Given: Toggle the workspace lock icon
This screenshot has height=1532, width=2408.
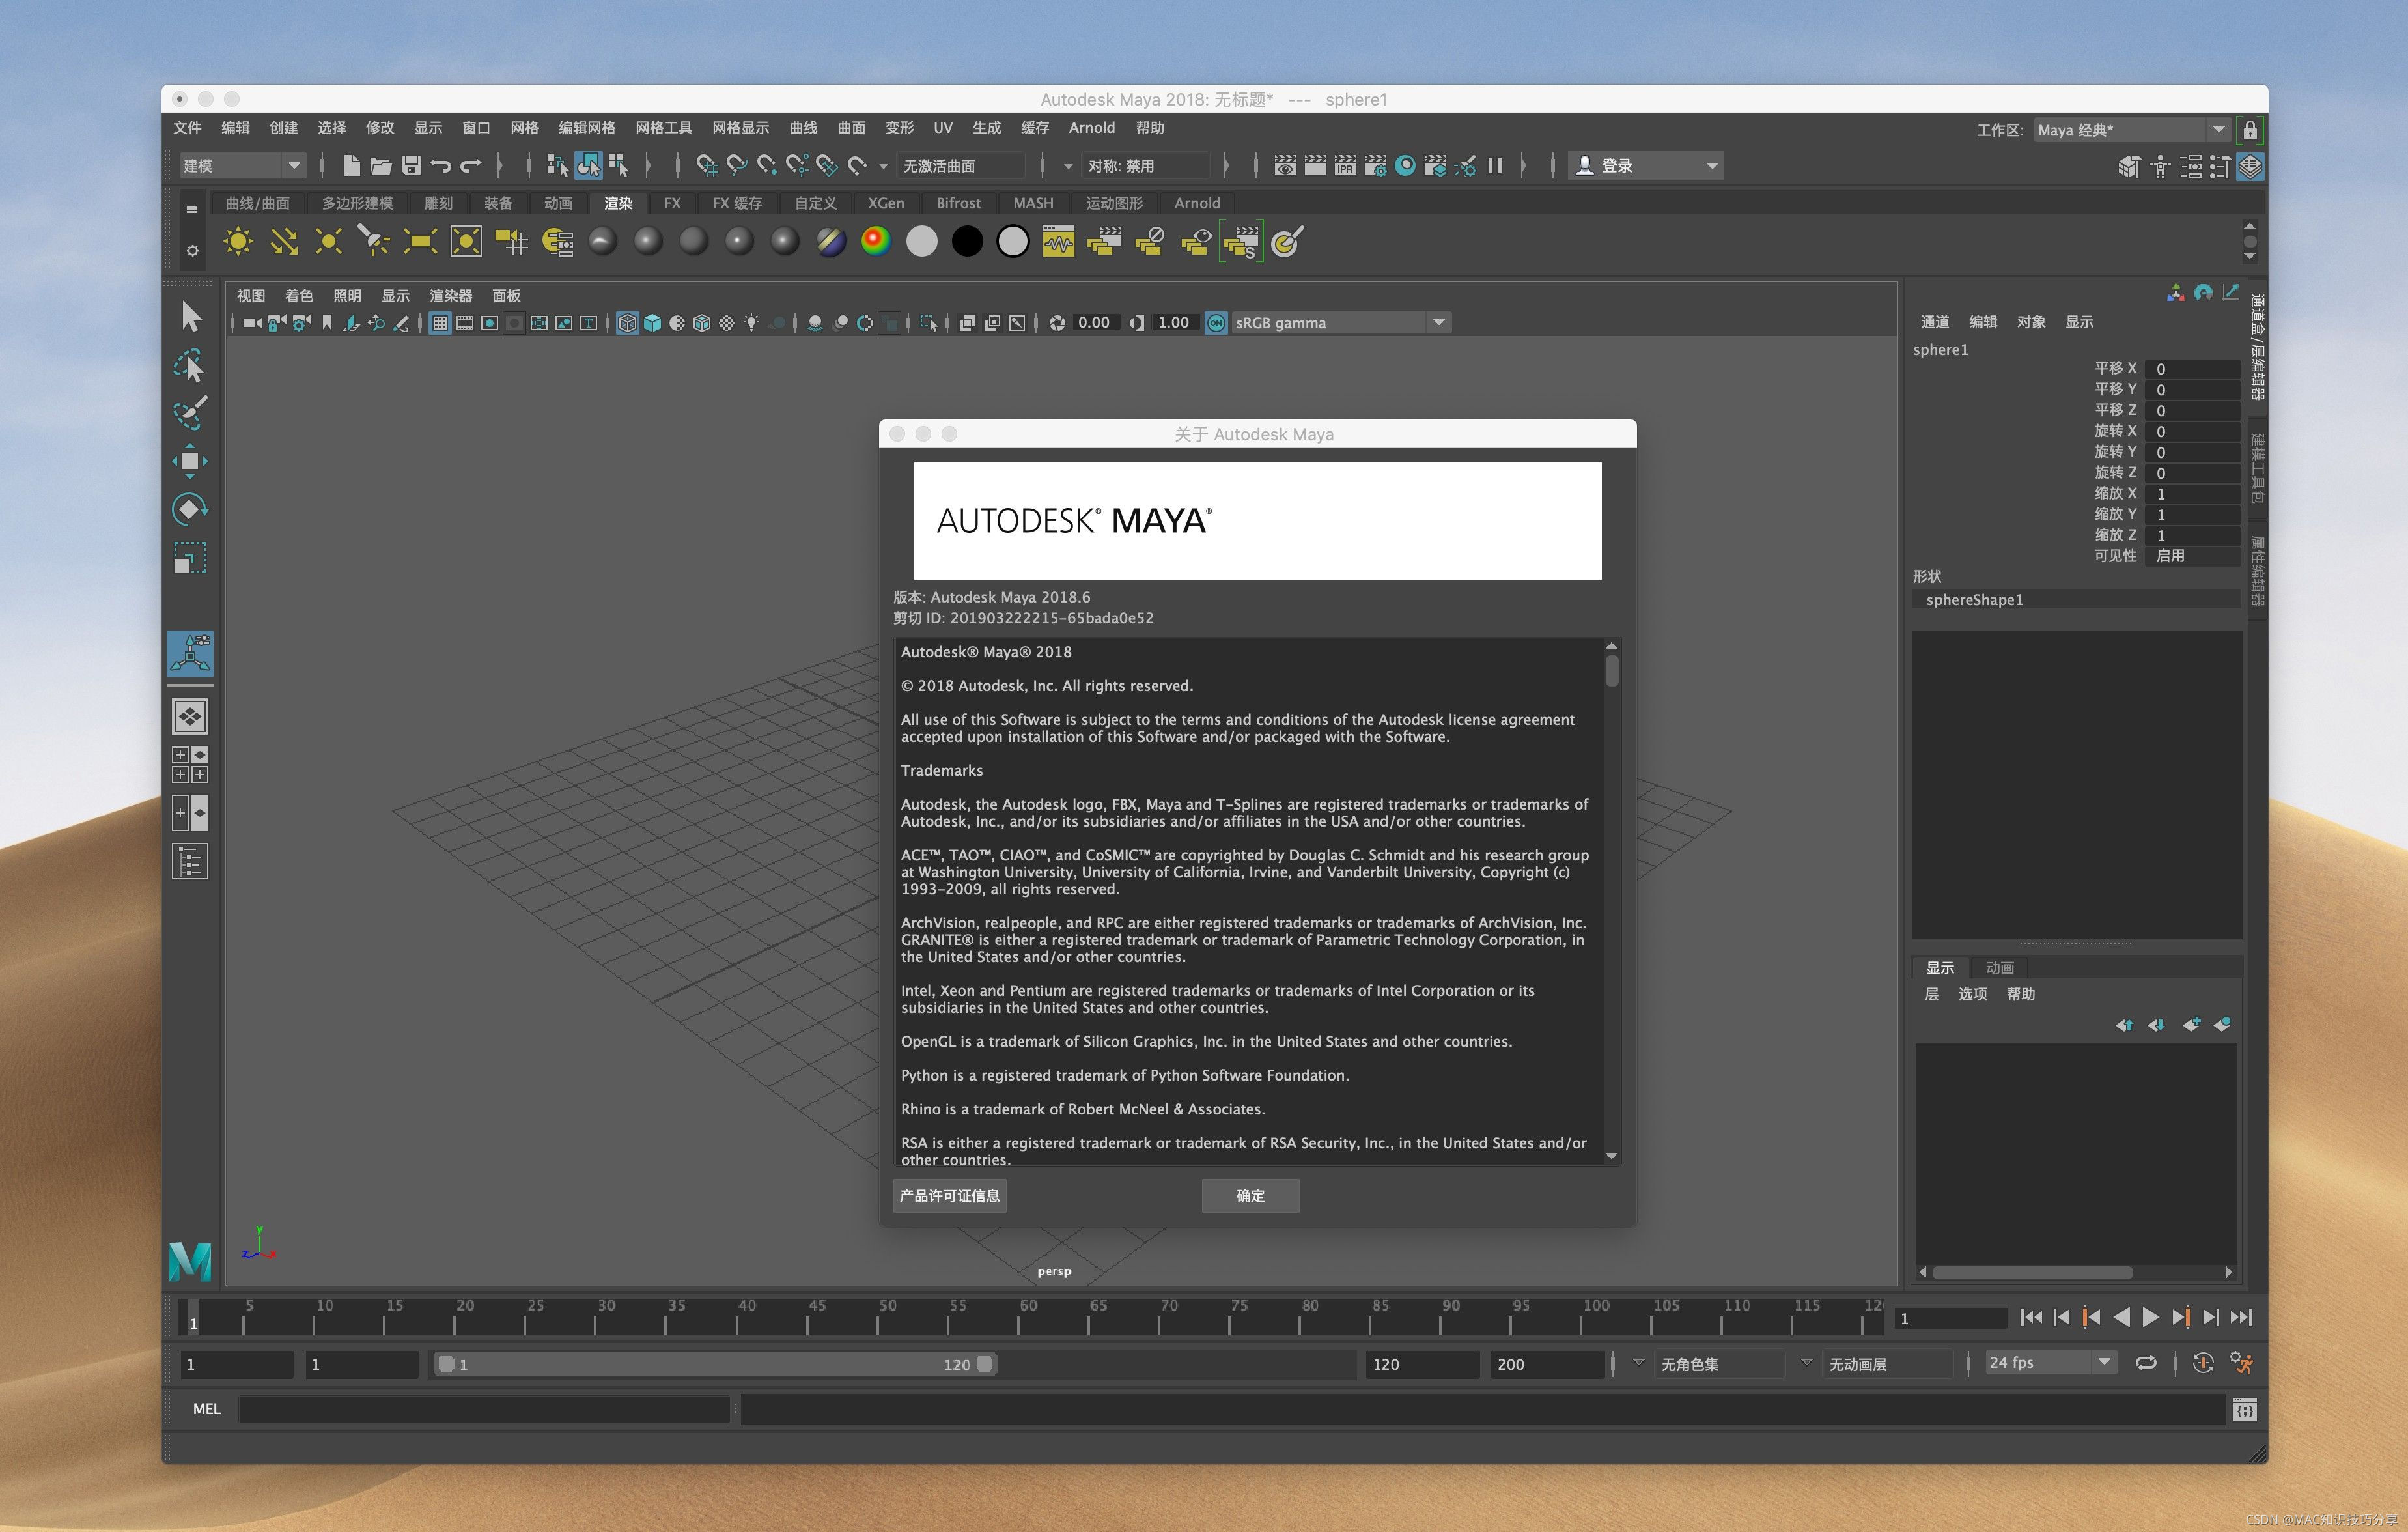Looking at the screenshot, I should coord(2250,130).
